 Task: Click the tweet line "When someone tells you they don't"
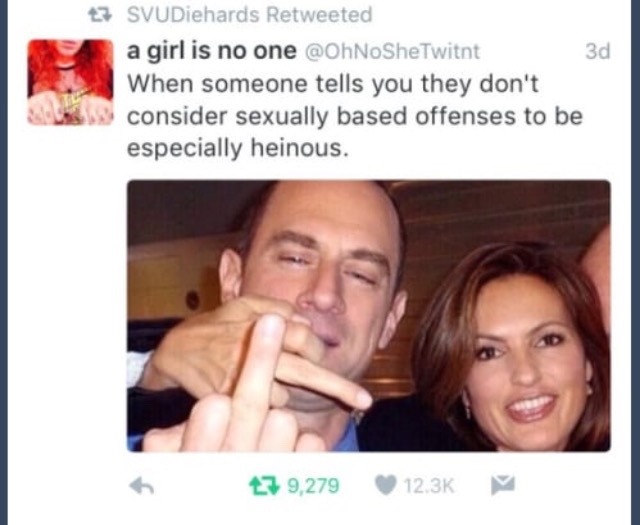click(x=333, y=84)
